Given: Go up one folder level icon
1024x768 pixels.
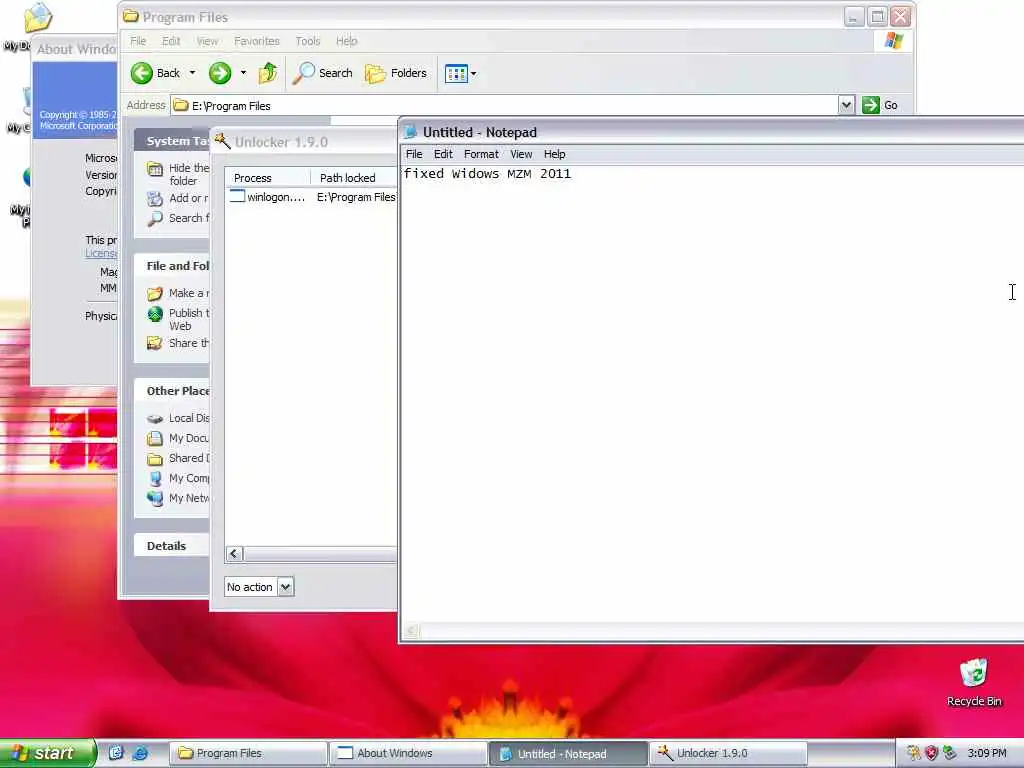Looking at the screenshot, I should tap(268, 73).
